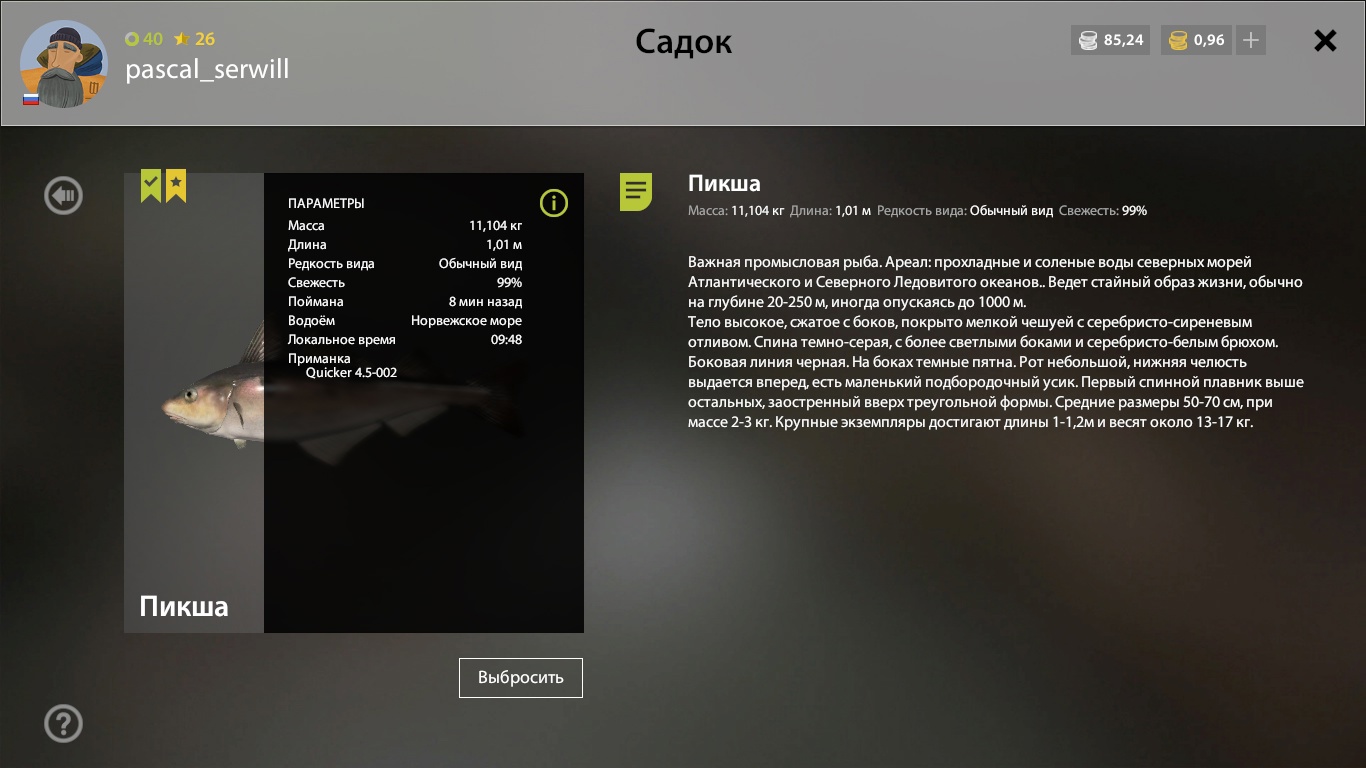Open help via question mark icon
Viewport: 1366px width, 768px height.
(63, 723)
